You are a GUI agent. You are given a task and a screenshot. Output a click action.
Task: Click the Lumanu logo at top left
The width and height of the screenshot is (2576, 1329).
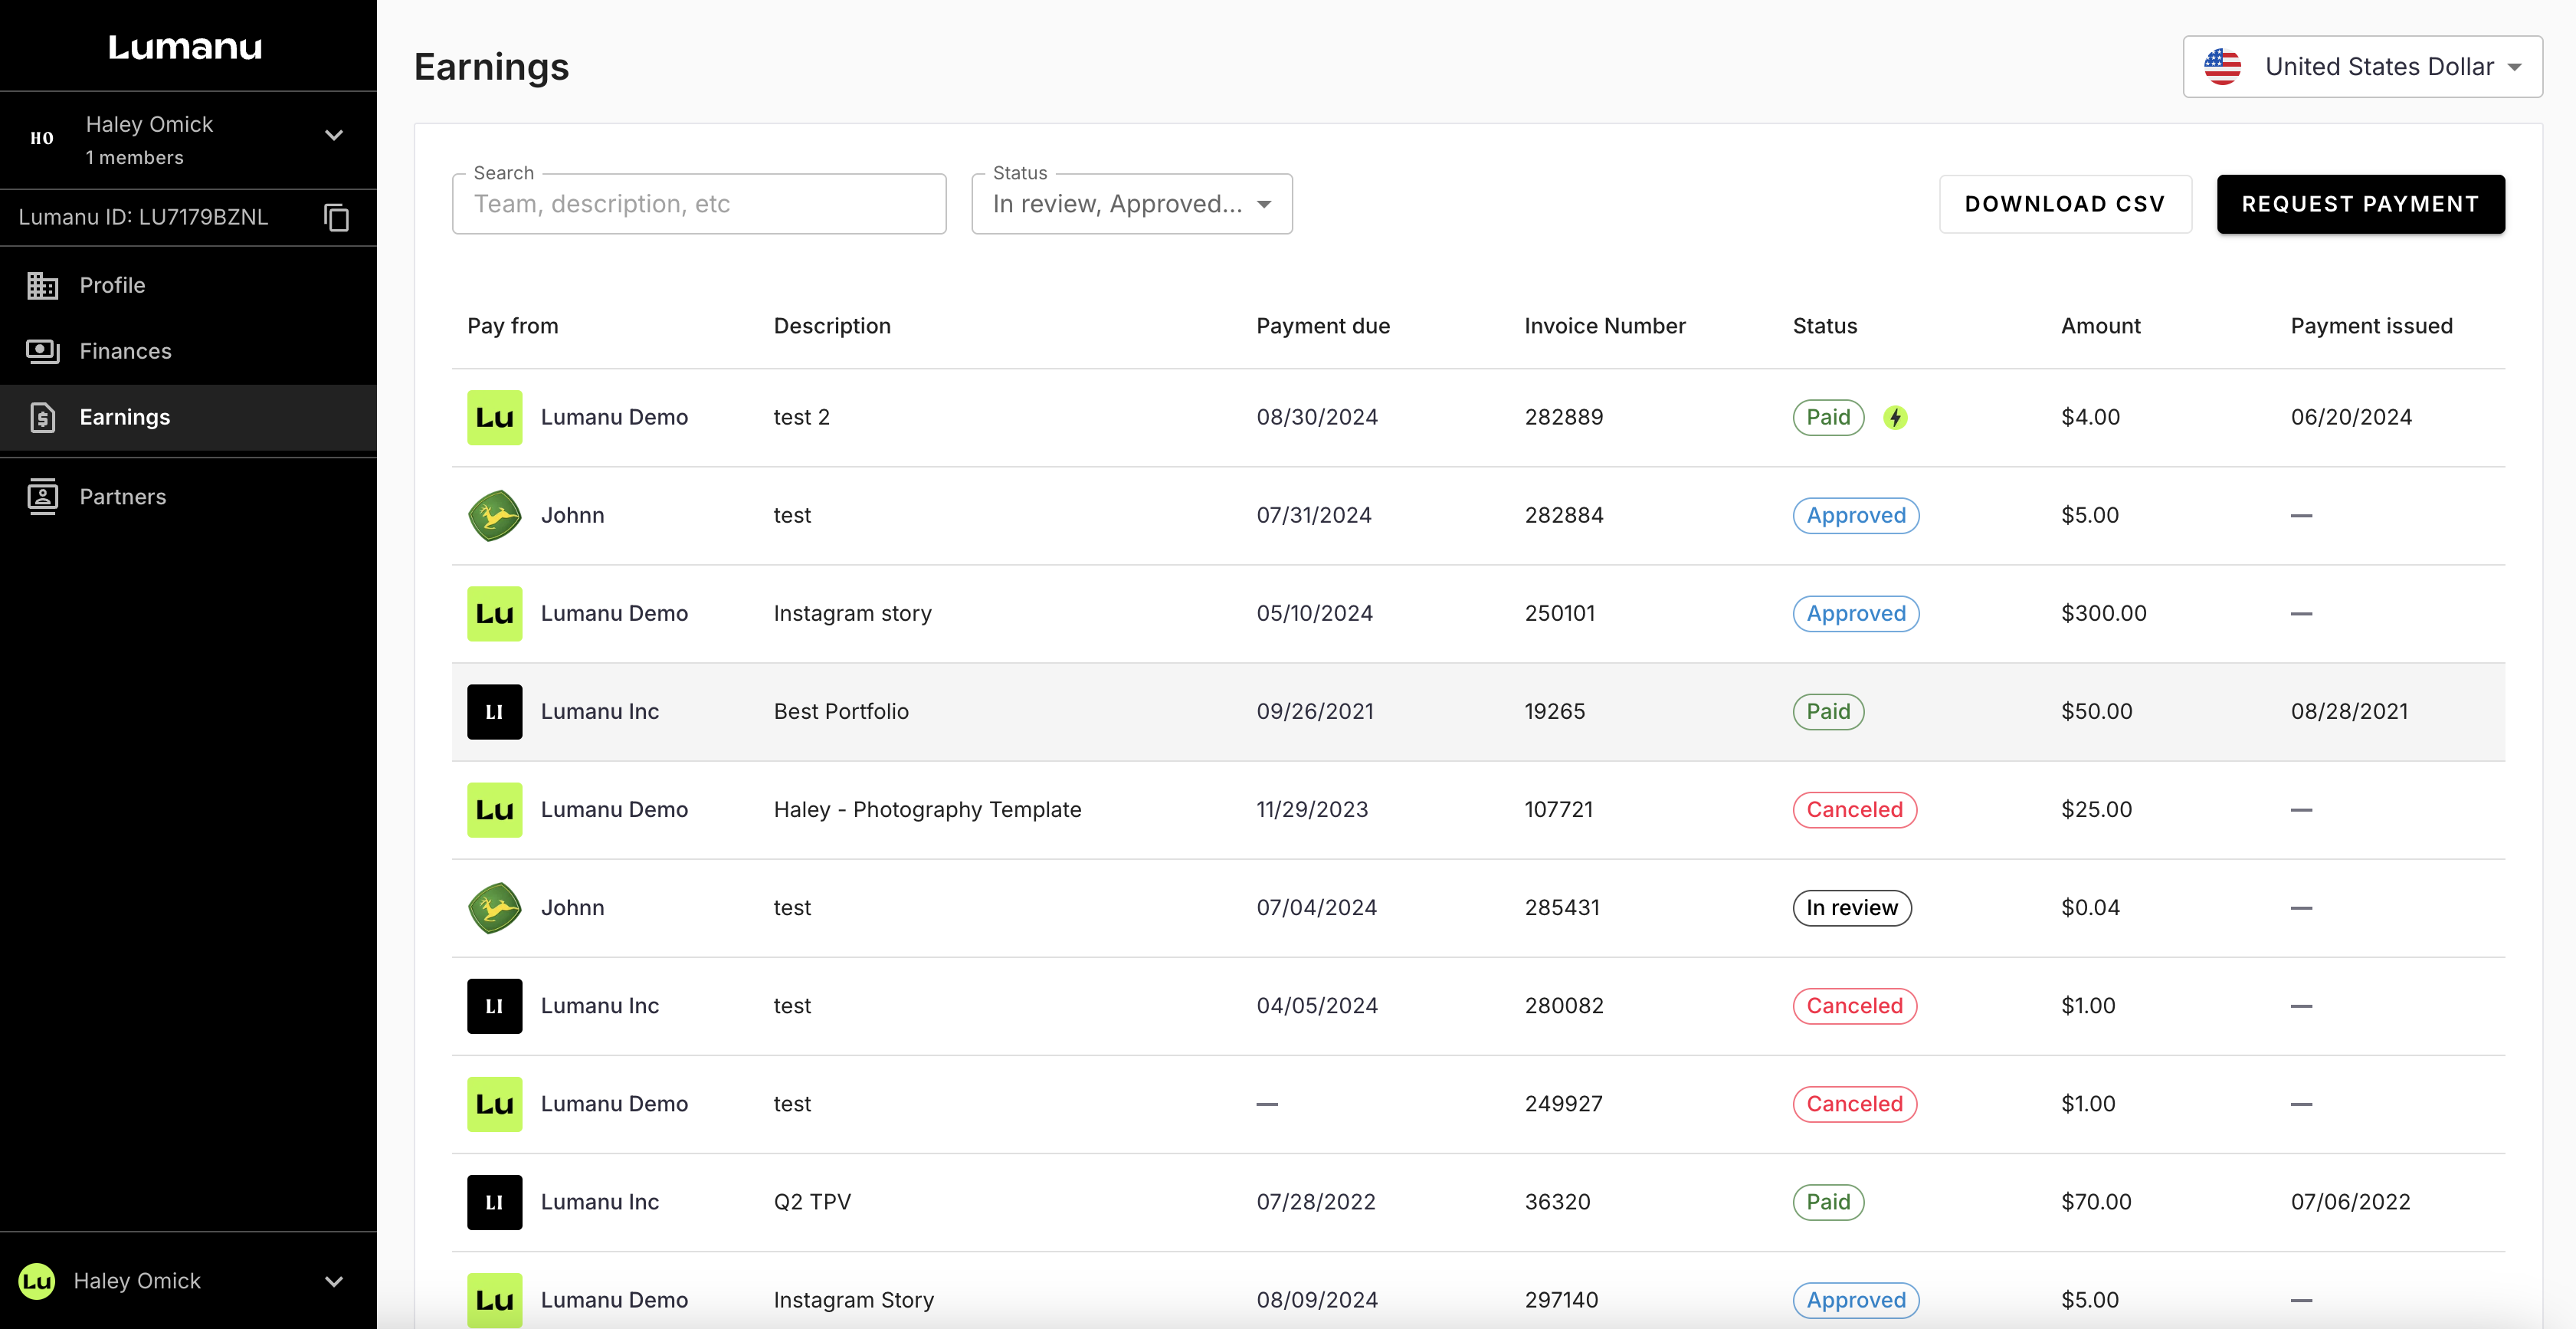pyautogui.click(x=185, y=47)
